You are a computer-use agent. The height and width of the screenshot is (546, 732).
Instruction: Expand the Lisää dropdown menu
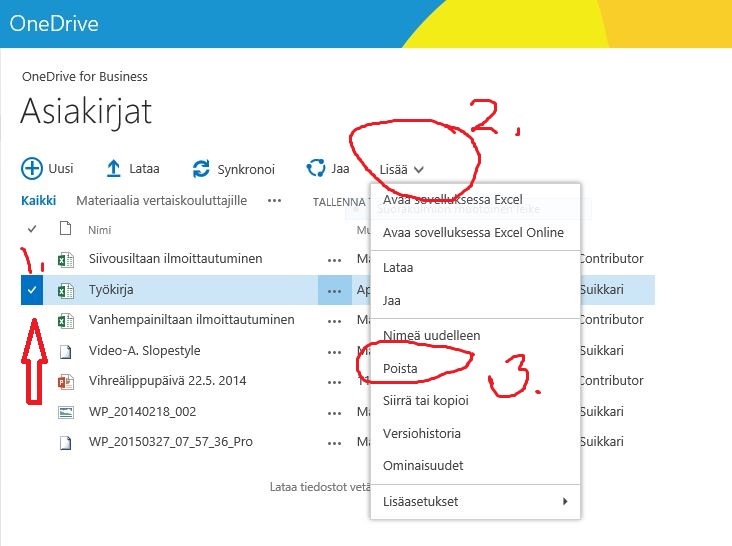401,170
